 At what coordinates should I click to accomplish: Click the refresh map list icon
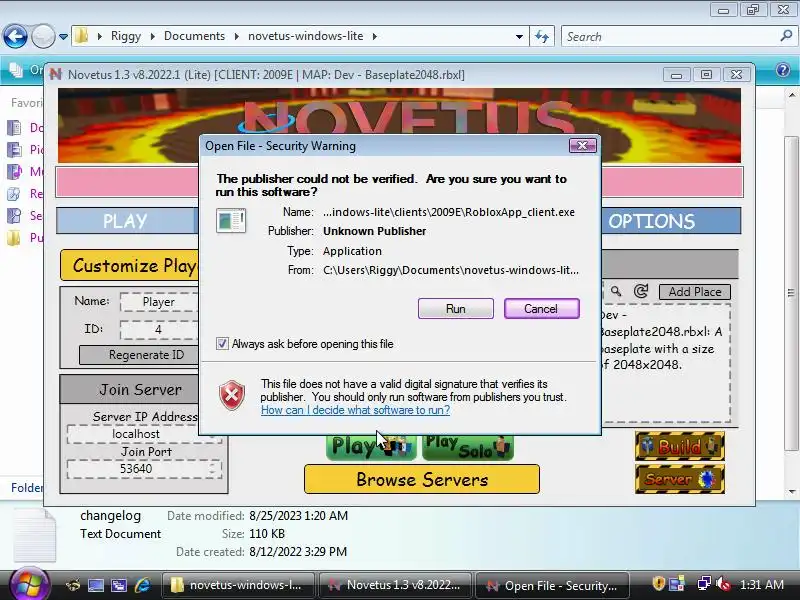coord(641,291)
